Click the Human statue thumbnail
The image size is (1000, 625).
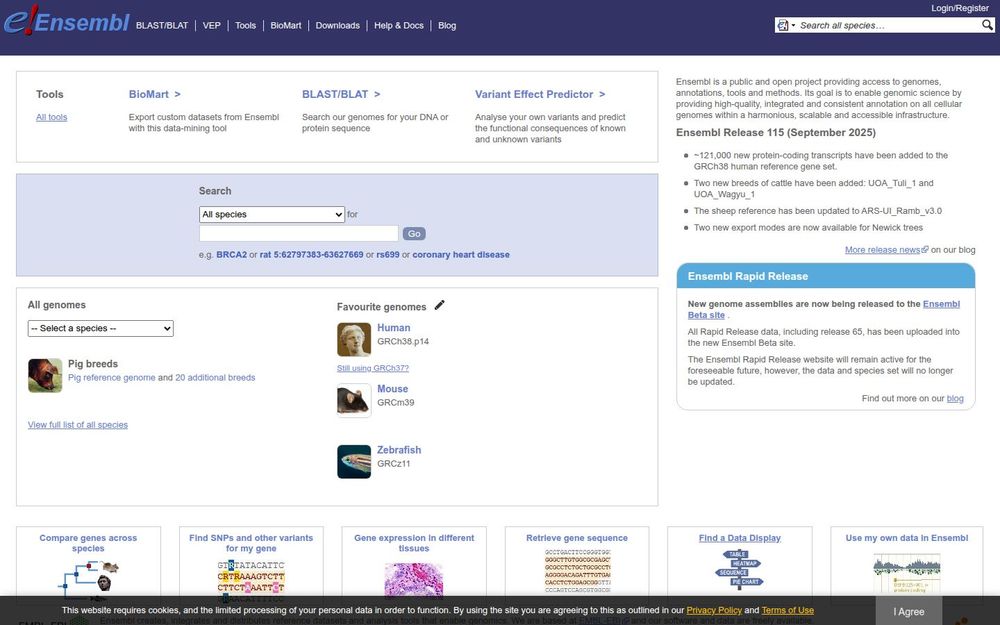354,339
